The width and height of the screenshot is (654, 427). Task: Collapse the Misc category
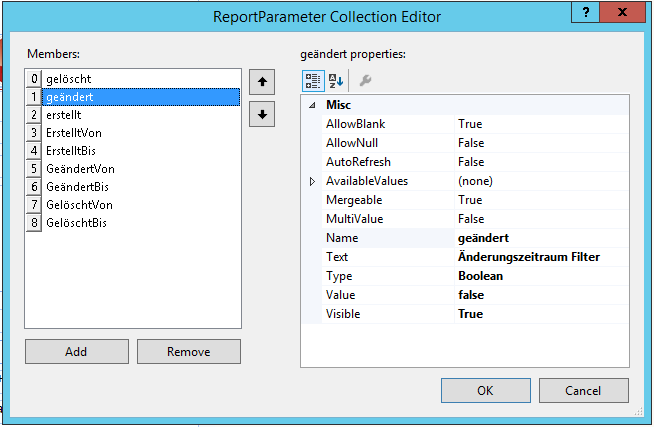click(312, 105)
